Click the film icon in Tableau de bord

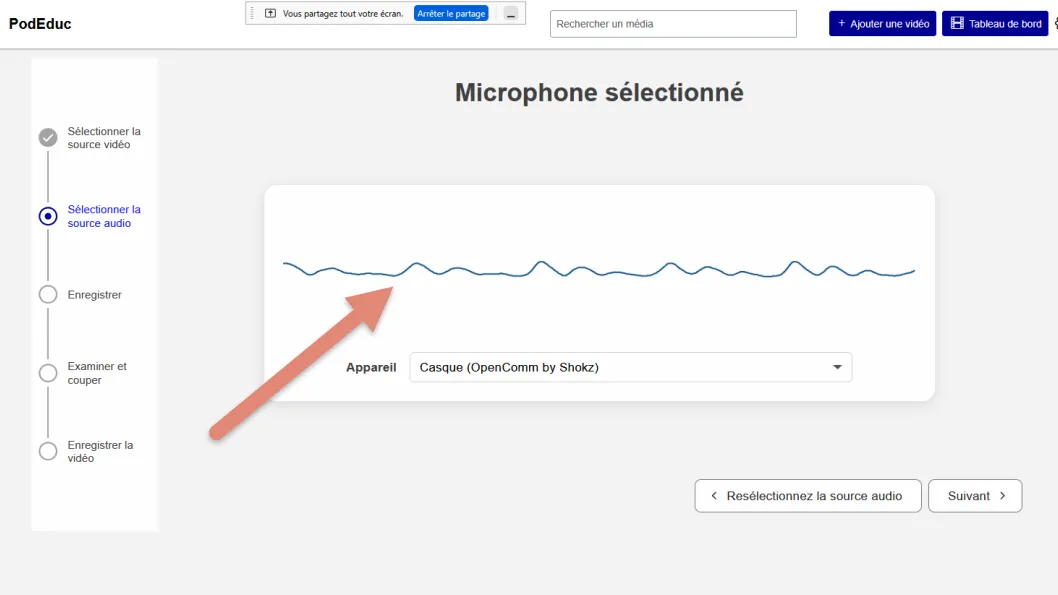click(x=957, y=23)
